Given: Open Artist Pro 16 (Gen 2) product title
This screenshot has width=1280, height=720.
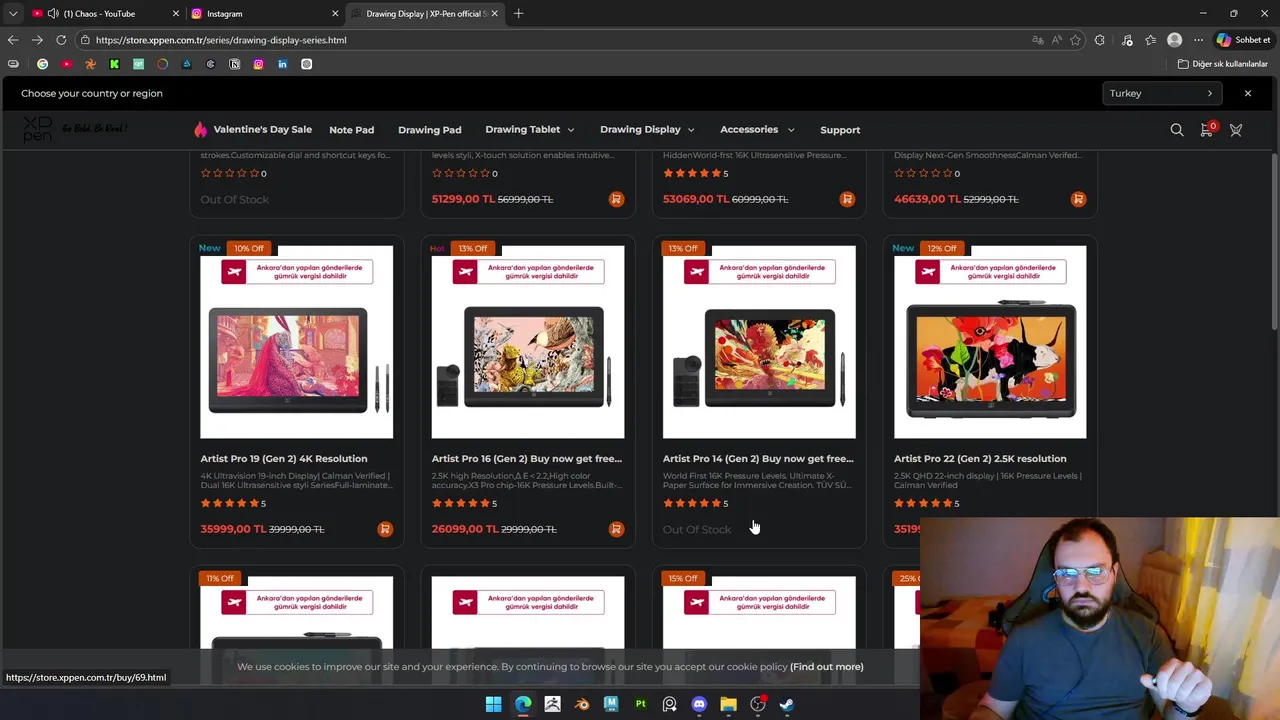Looking at the screenshot, I should pos(527,459).
